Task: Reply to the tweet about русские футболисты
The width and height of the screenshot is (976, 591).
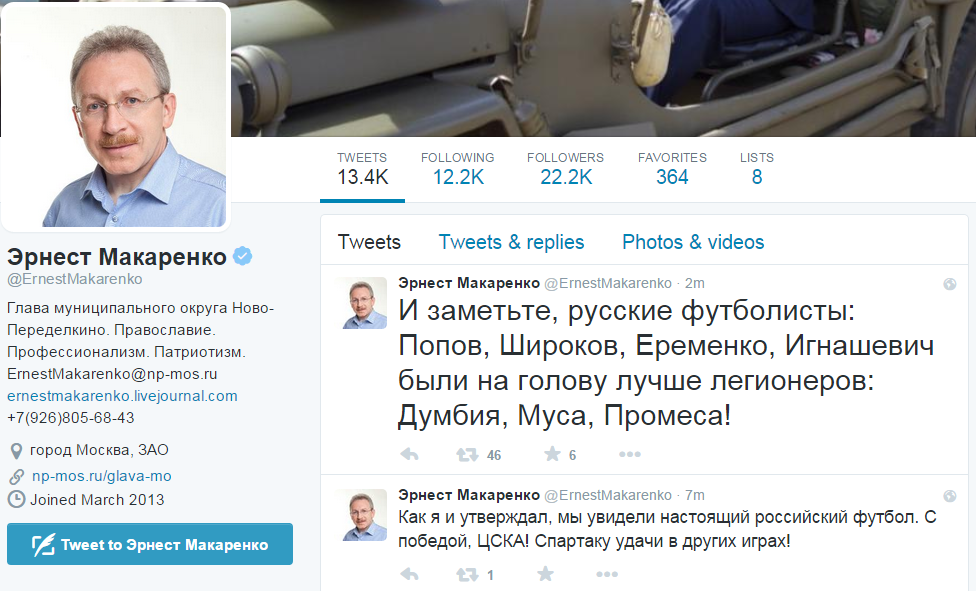Action: (x=410, y=455)
